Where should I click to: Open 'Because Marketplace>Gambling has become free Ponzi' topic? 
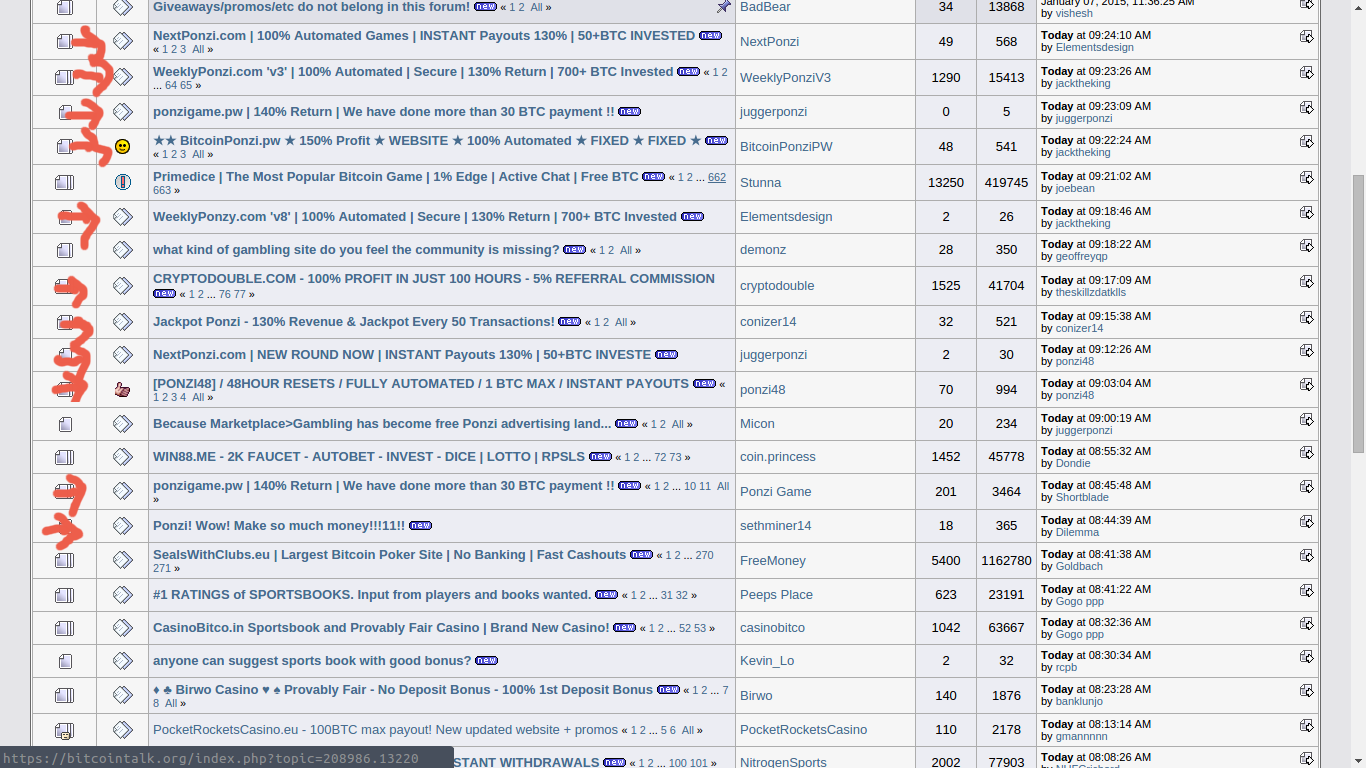click(382, 423)
